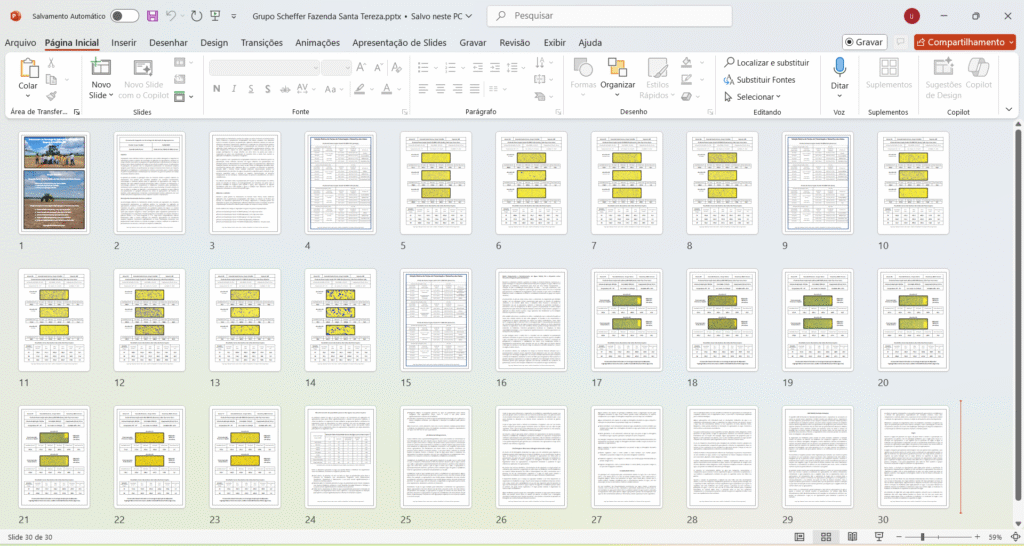Click Slide Sorter view icon in status bar
1024x546 pixels.
pos(826,537)
